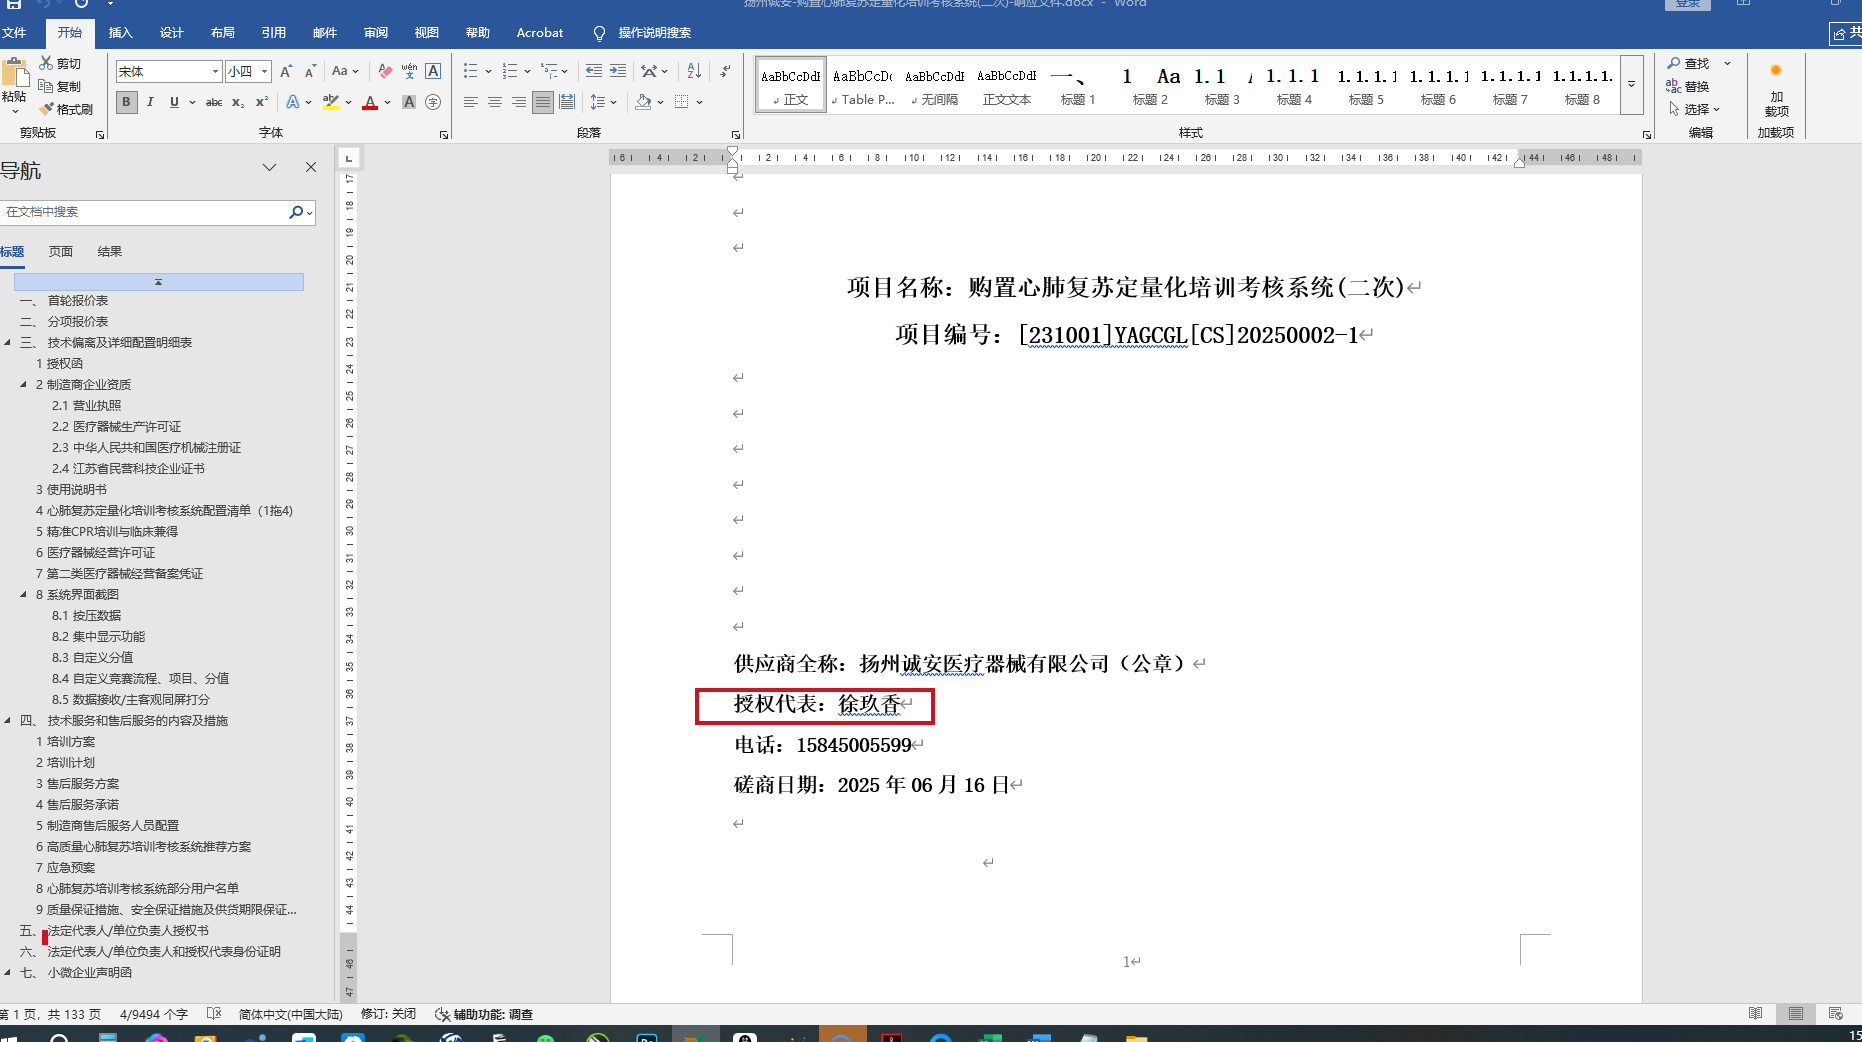The width and height of the screenshot is (1862, 1042).
Task: Open the font name dropdown (宋体)
Action: click(x=215, y=71)
